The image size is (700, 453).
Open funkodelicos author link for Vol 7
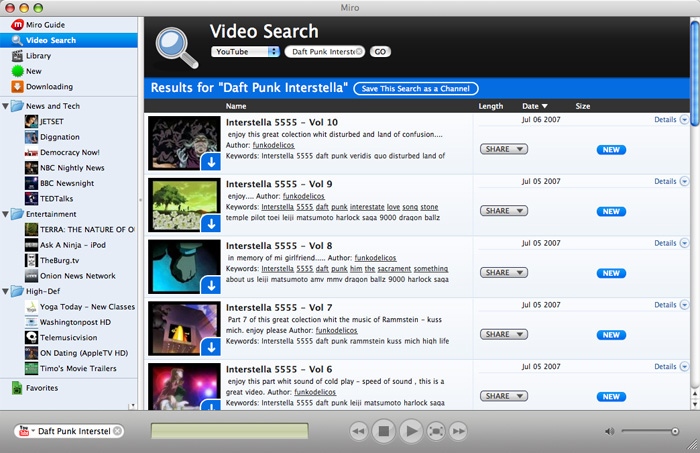click(339, 330)
